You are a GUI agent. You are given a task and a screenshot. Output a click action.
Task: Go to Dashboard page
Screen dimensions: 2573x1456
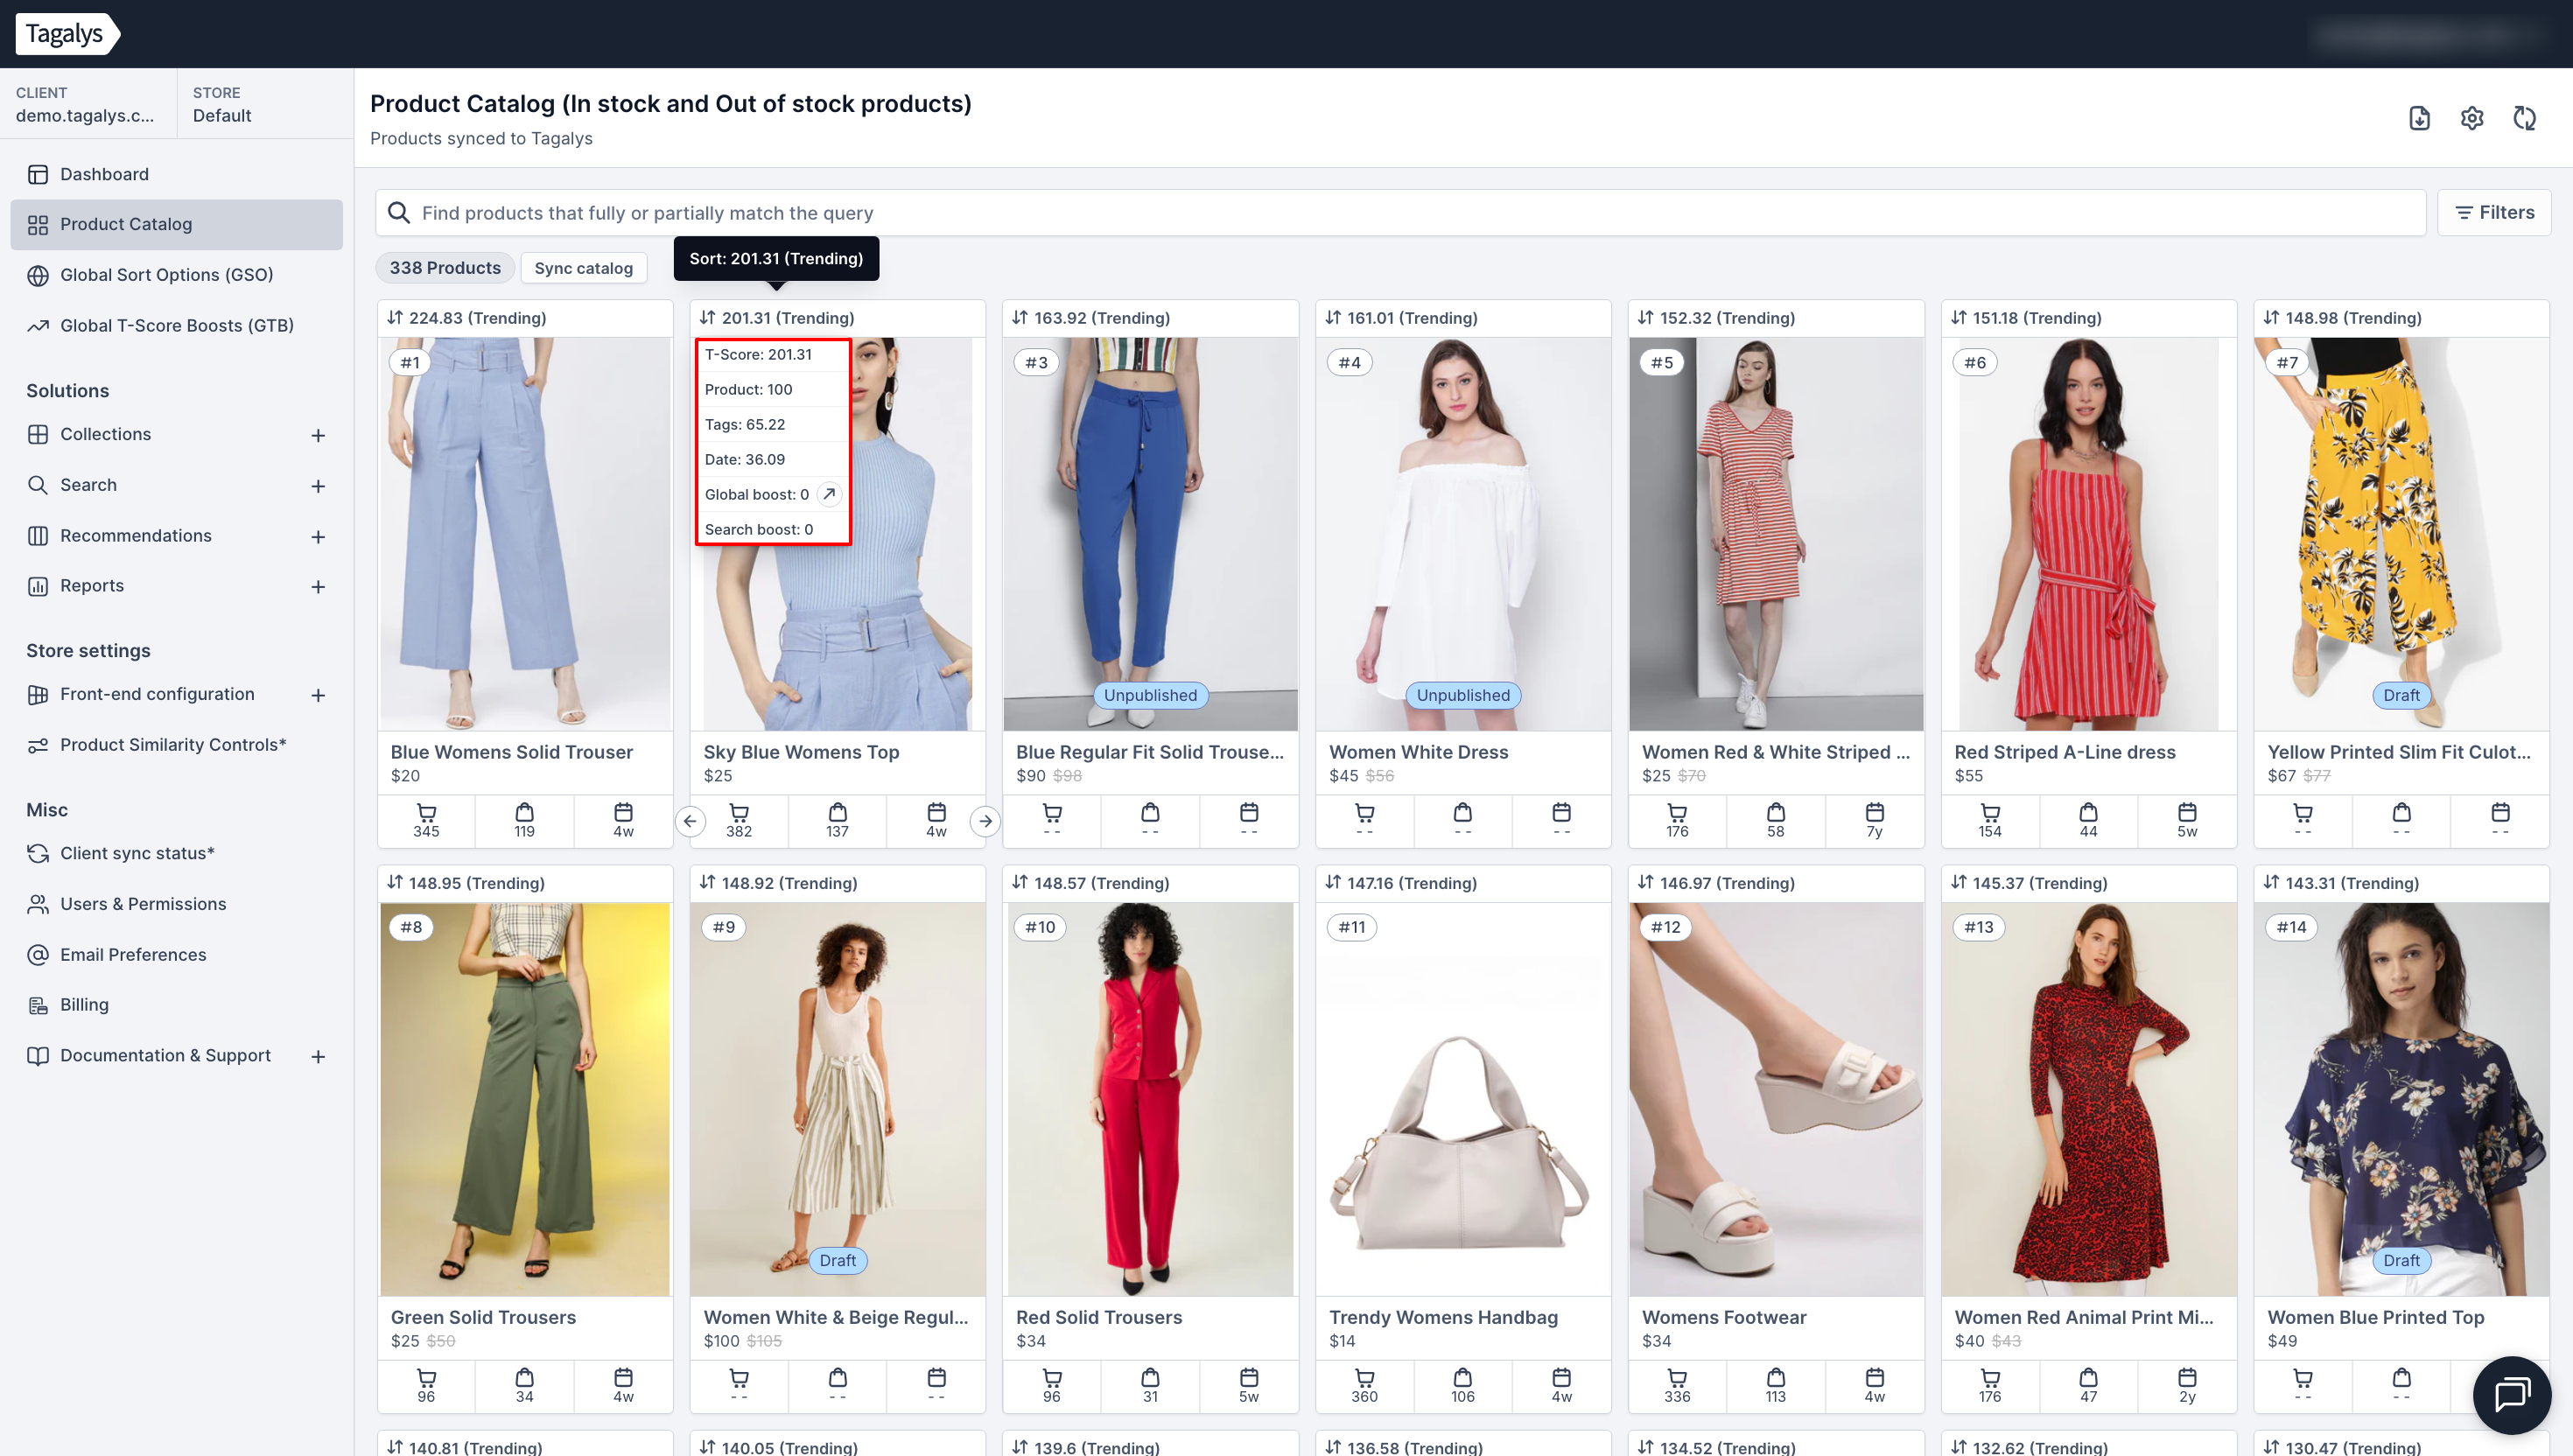pyautogui.click(x=104, y=174)
